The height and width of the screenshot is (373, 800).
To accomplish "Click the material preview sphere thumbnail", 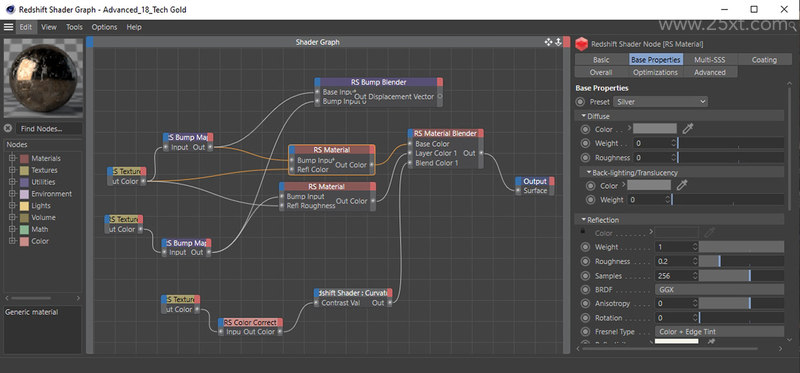I will tap(43, 78).
